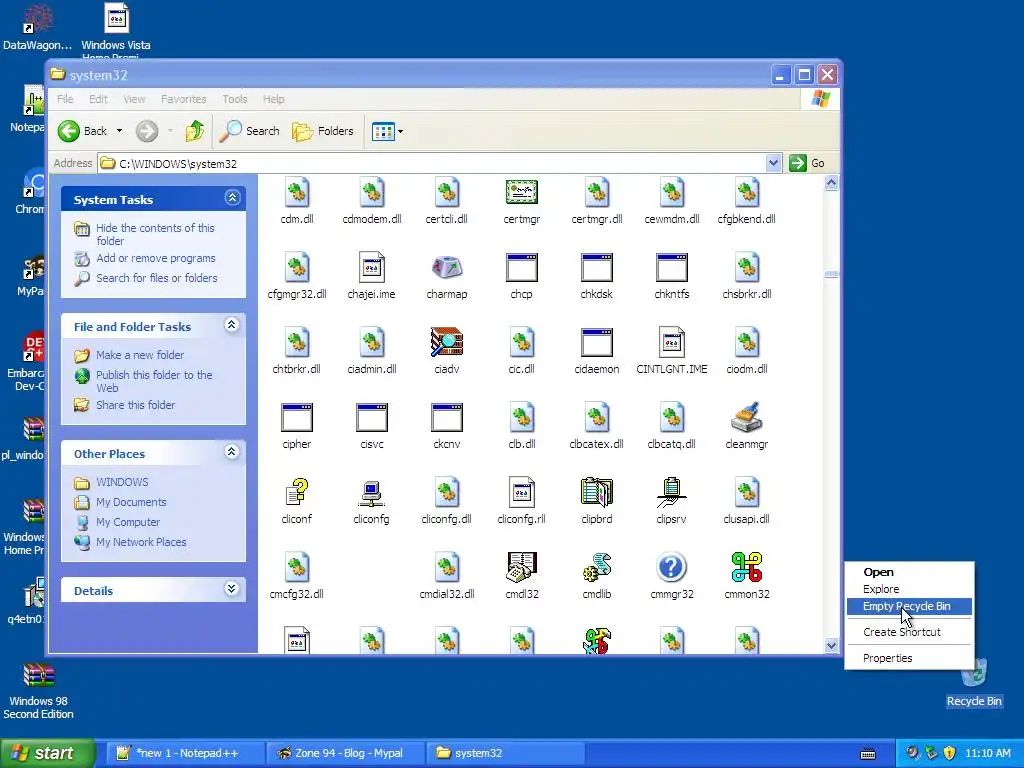Choose Properties in the context menu

click(909, 658)
